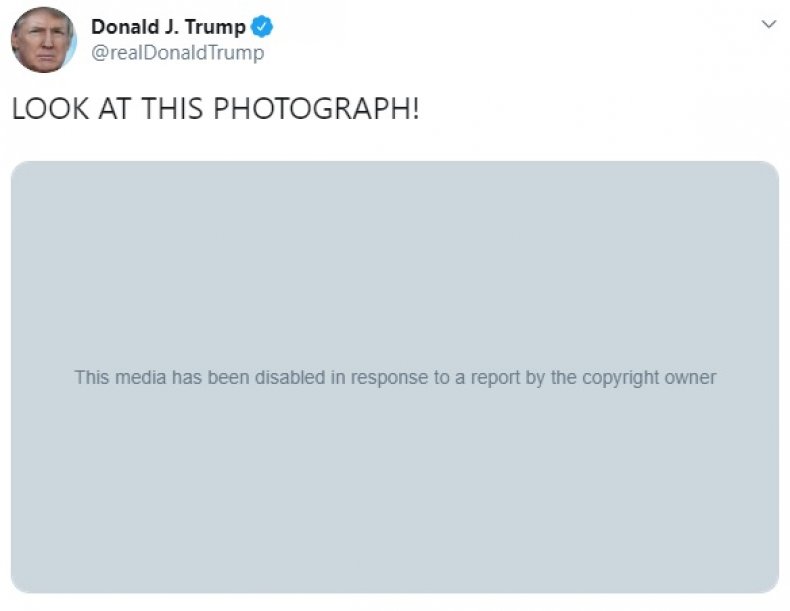This screenshot has width=790, height=611.
Task: Select the tweet text LOOK AT THIS PHOTOGRAPH!
Action: point(215,108)
